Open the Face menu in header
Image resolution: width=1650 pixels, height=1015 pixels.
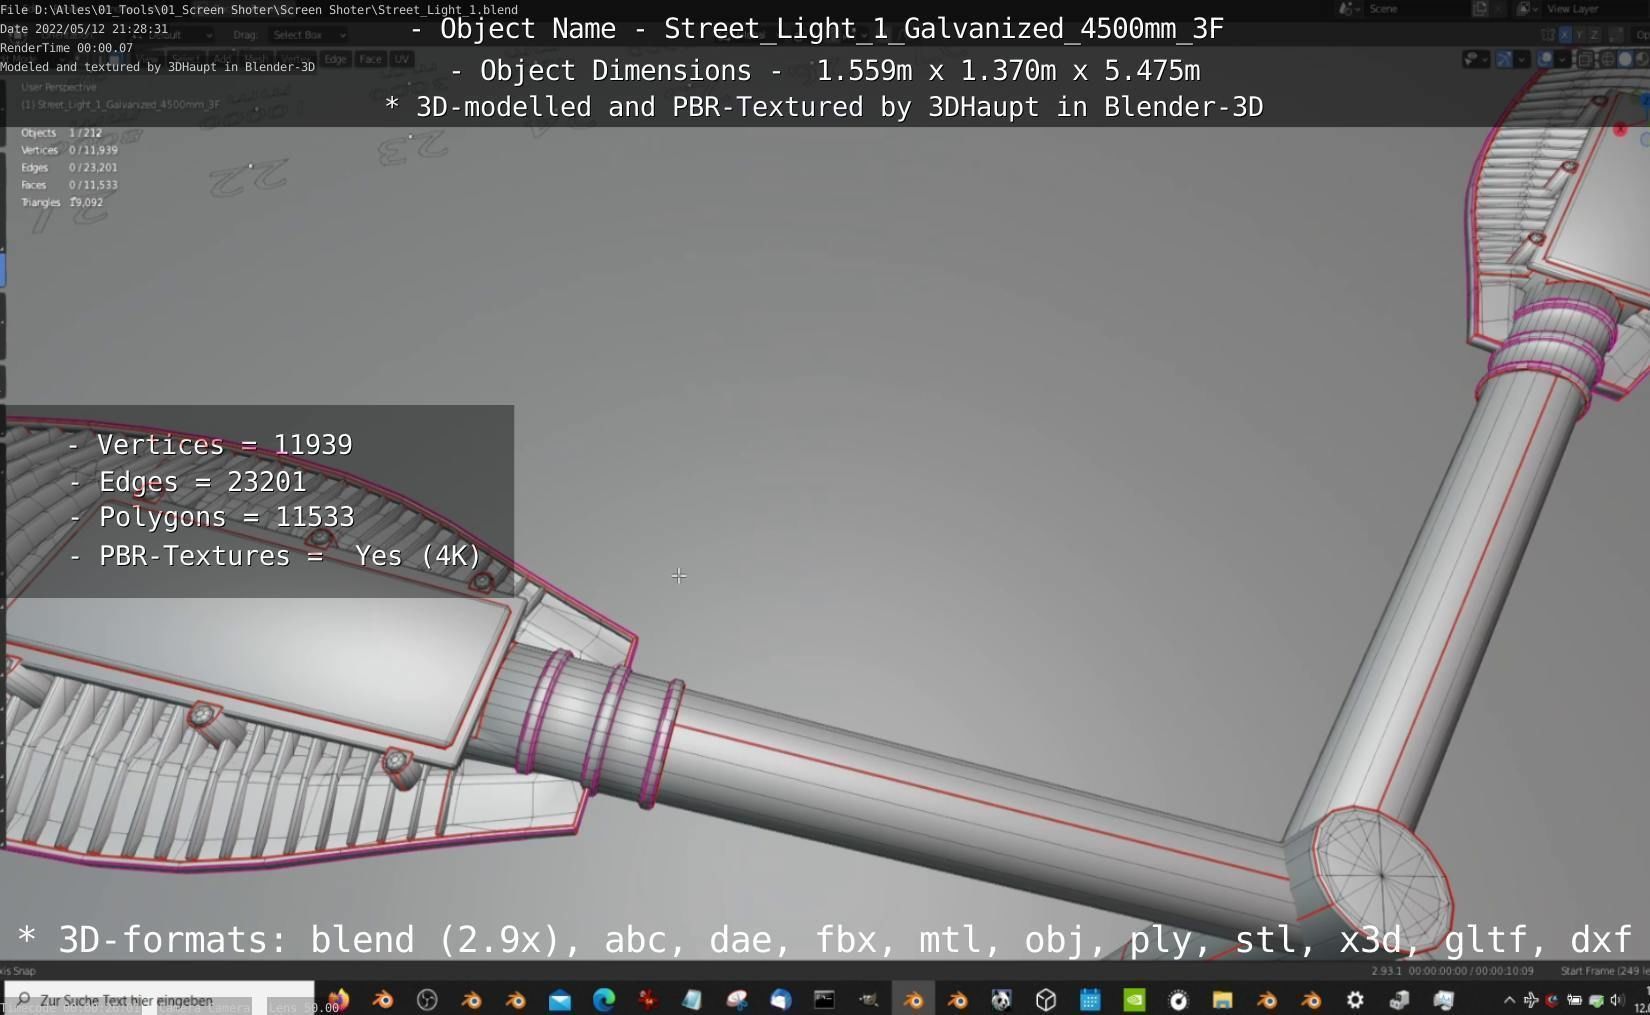(x=370, y=59)
